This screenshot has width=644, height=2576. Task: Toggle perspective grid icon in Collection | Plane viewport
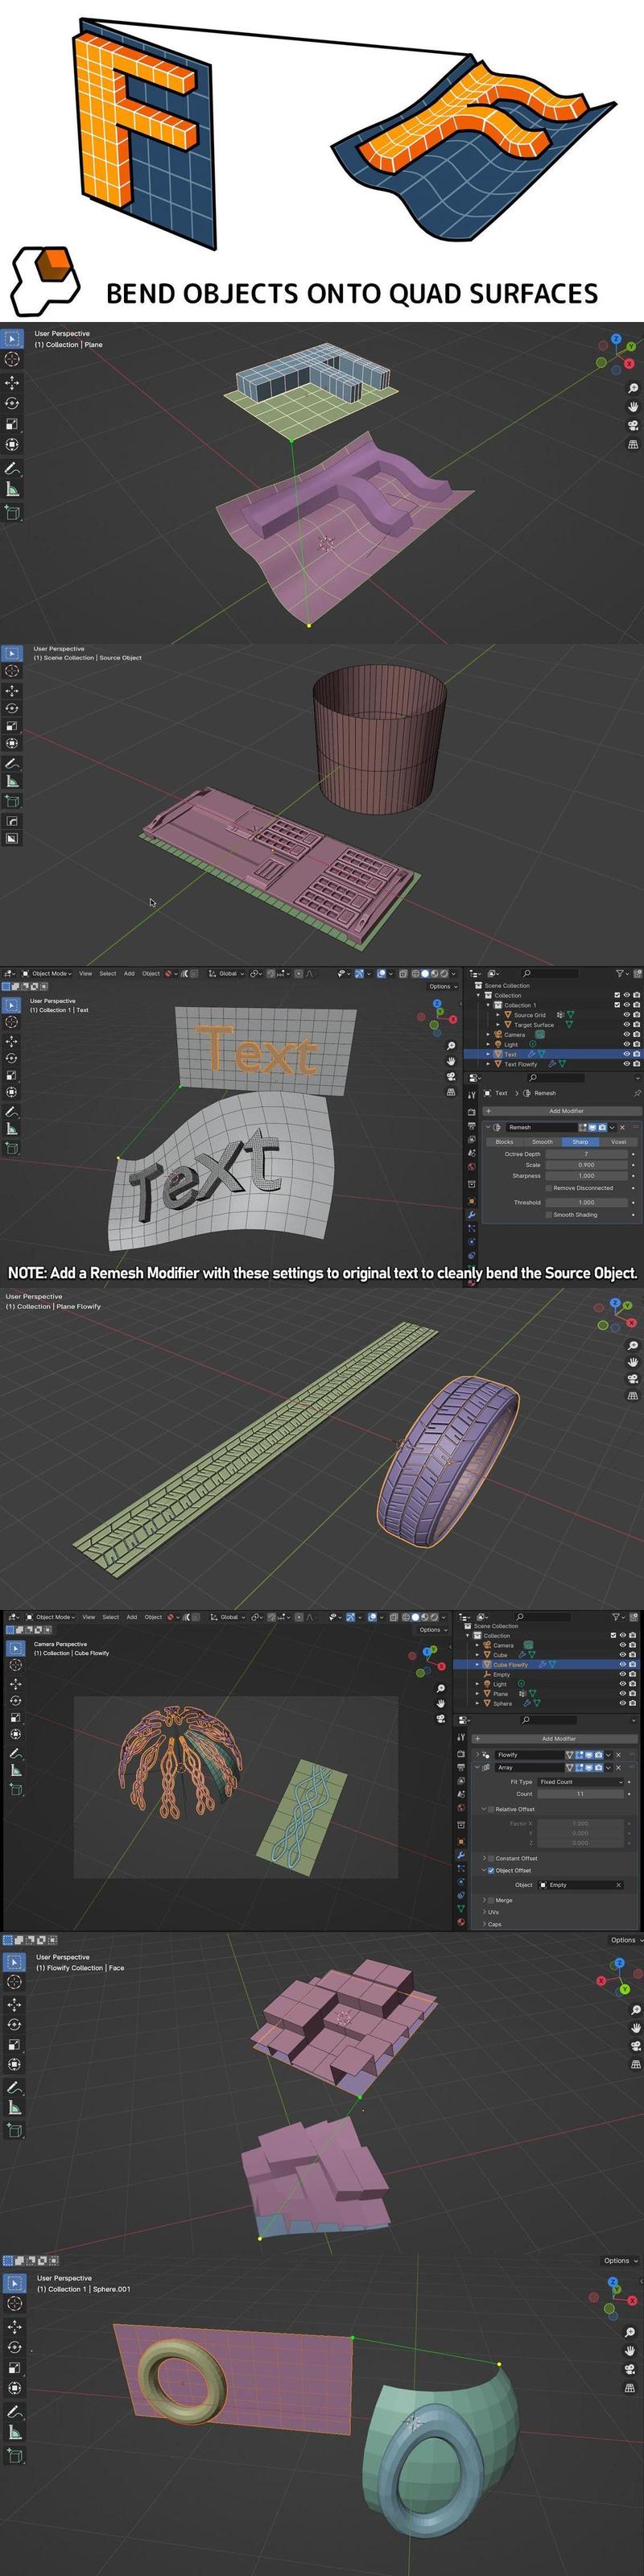coord(632,444)
